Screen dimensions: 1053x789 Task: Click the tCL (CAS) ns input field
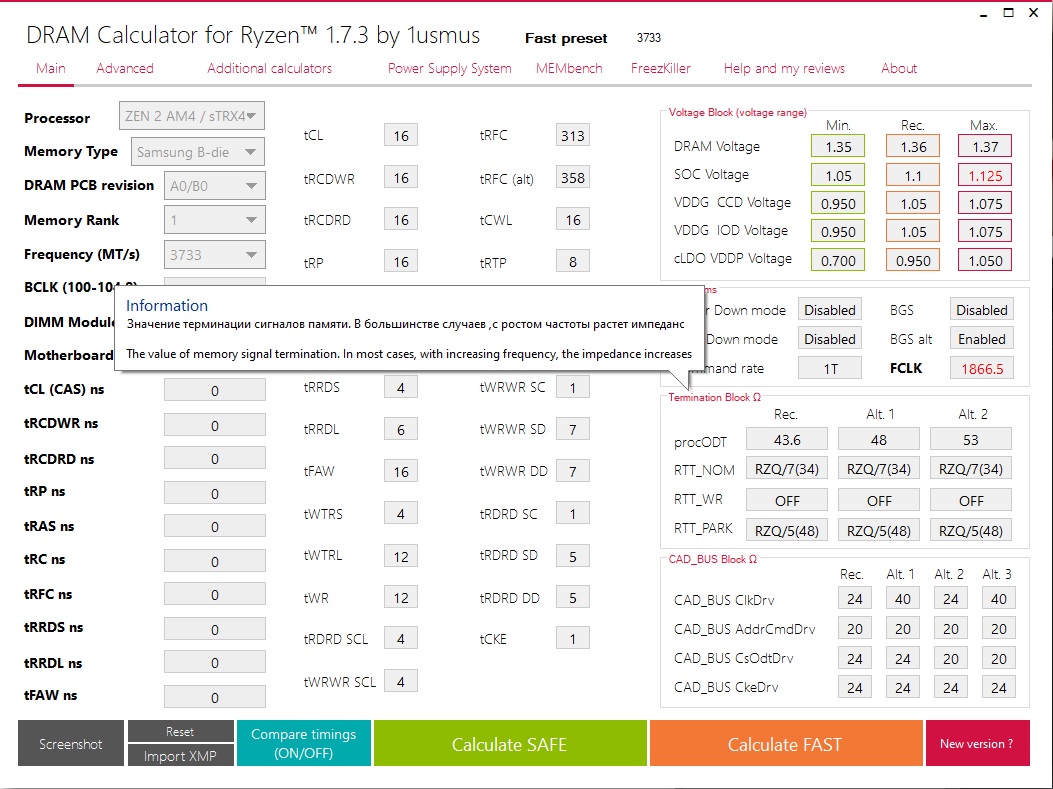(214, 390)
